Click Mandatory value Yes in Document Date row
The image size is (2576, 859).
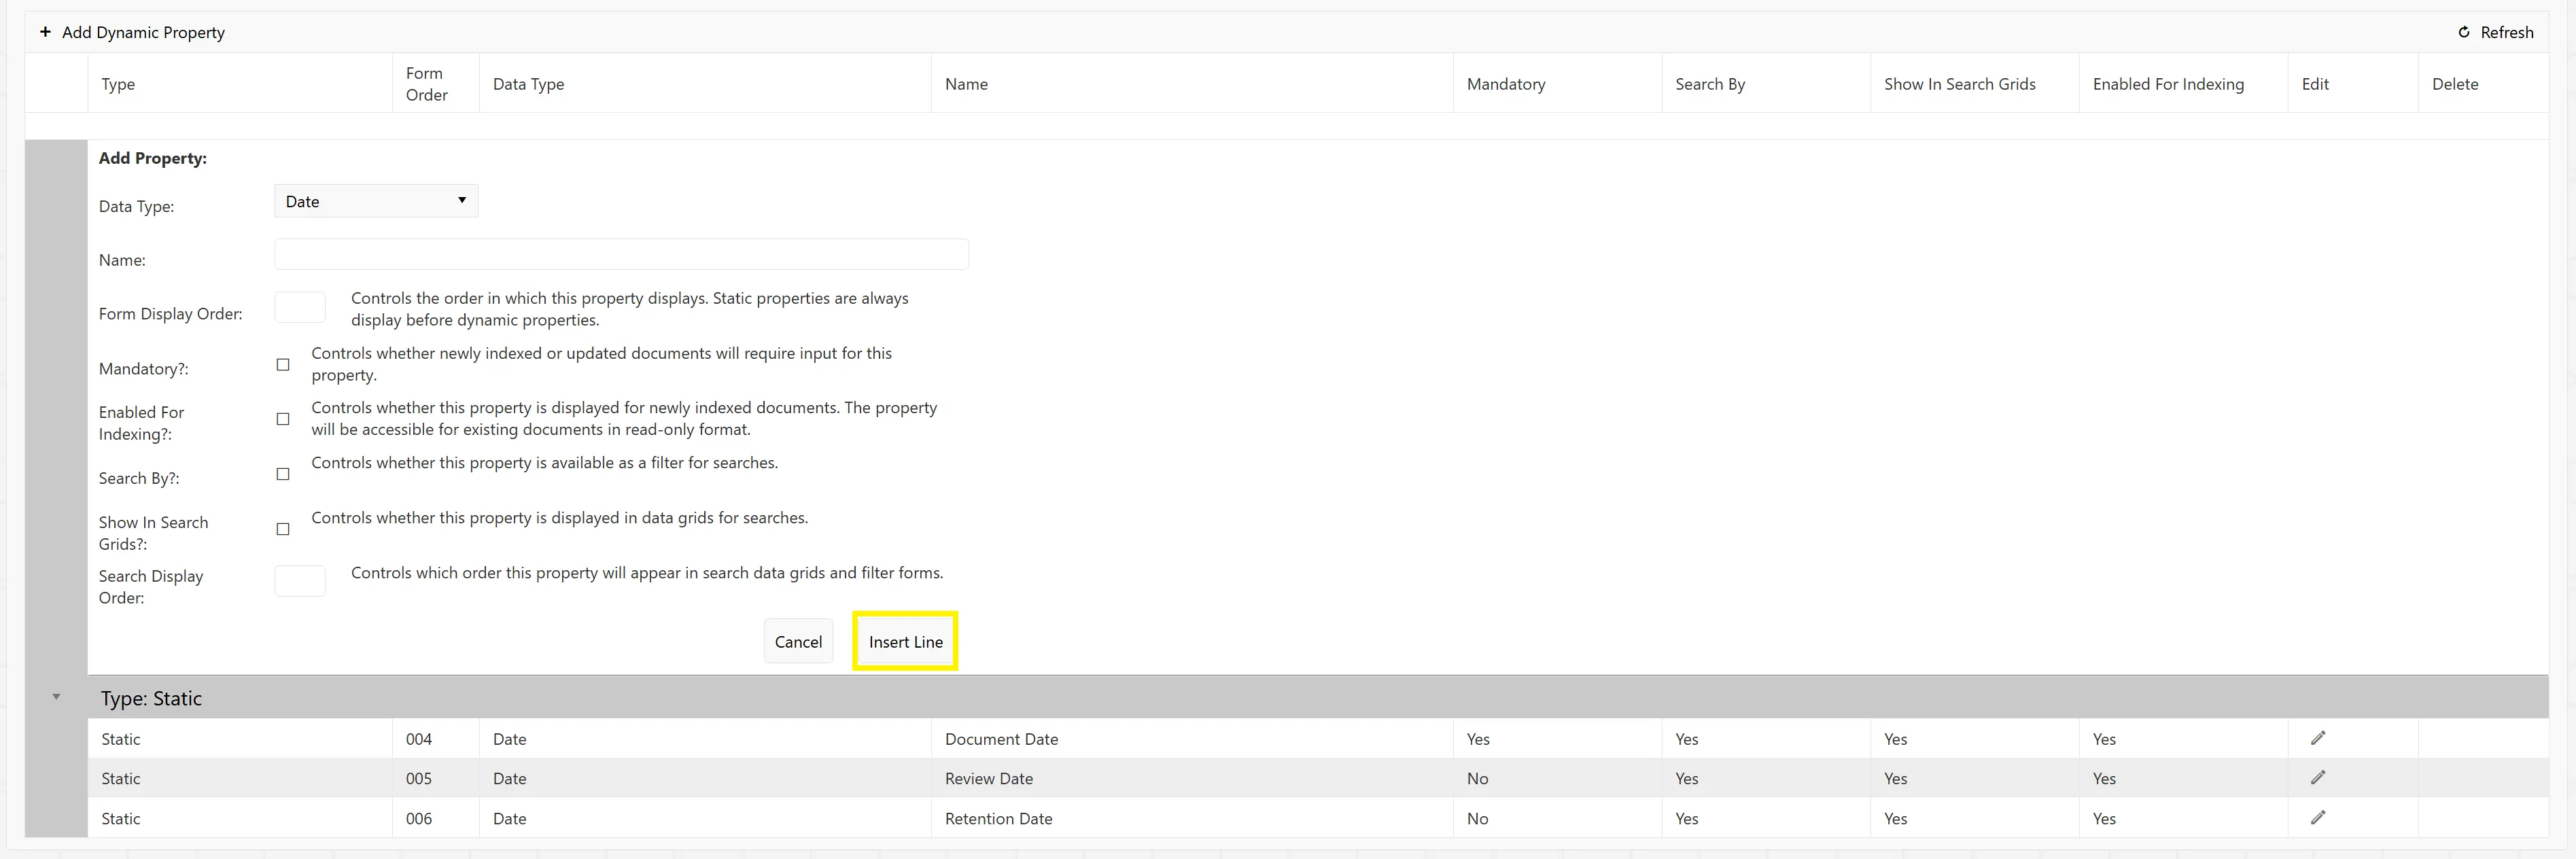coord(1478,739)
